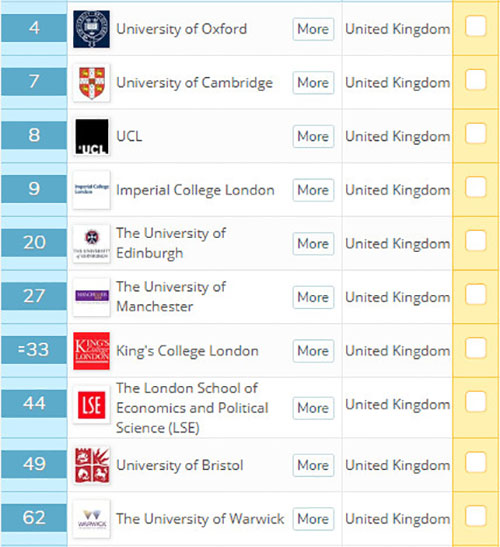Screen dimensions: 500x547
Task: Expand More for University of Cambridge
Action: point(313,83)
